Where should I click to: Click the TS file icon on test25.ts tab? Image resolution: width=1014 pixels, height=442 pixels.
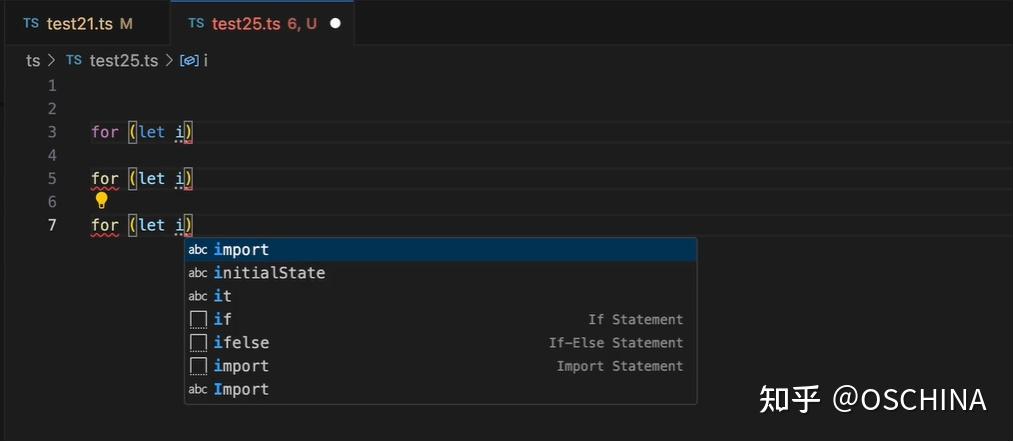(196, 23)
